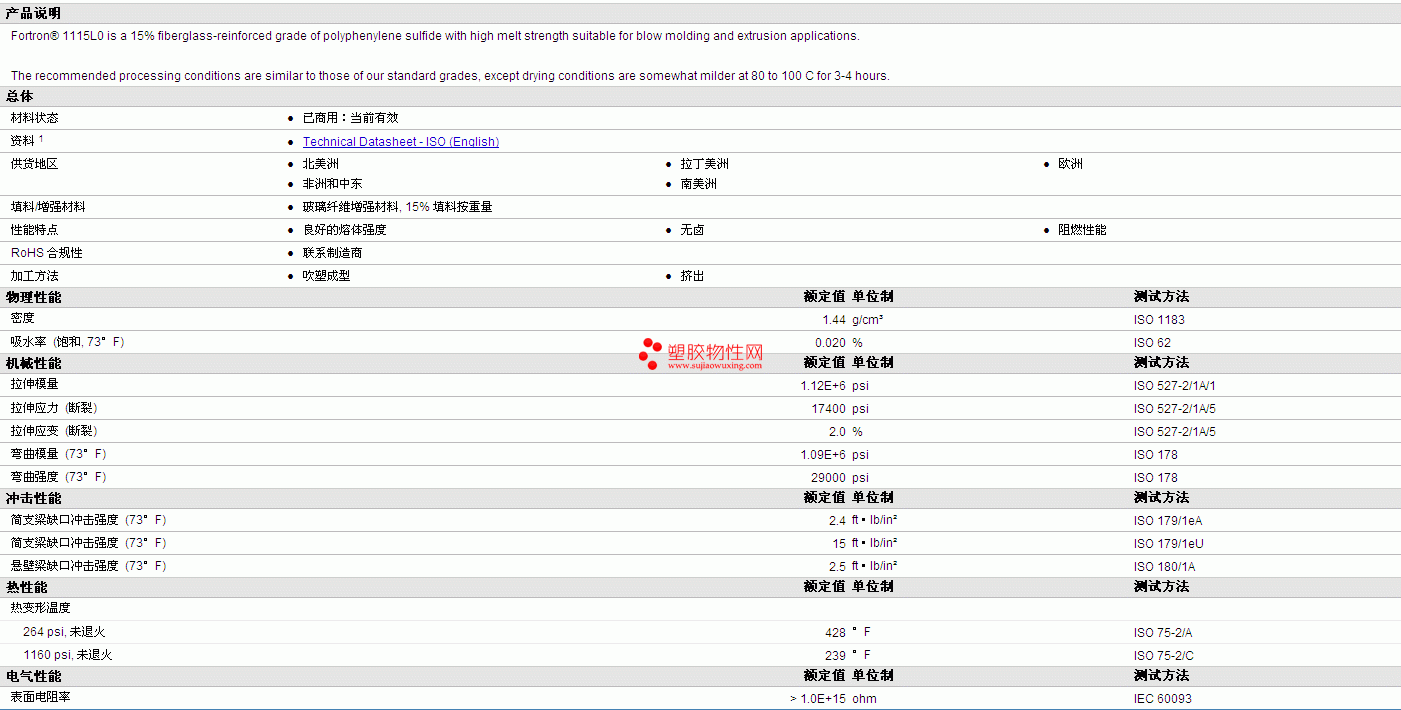Click the 产品说明 section header
1401x710 pixels.
(33, 13)
